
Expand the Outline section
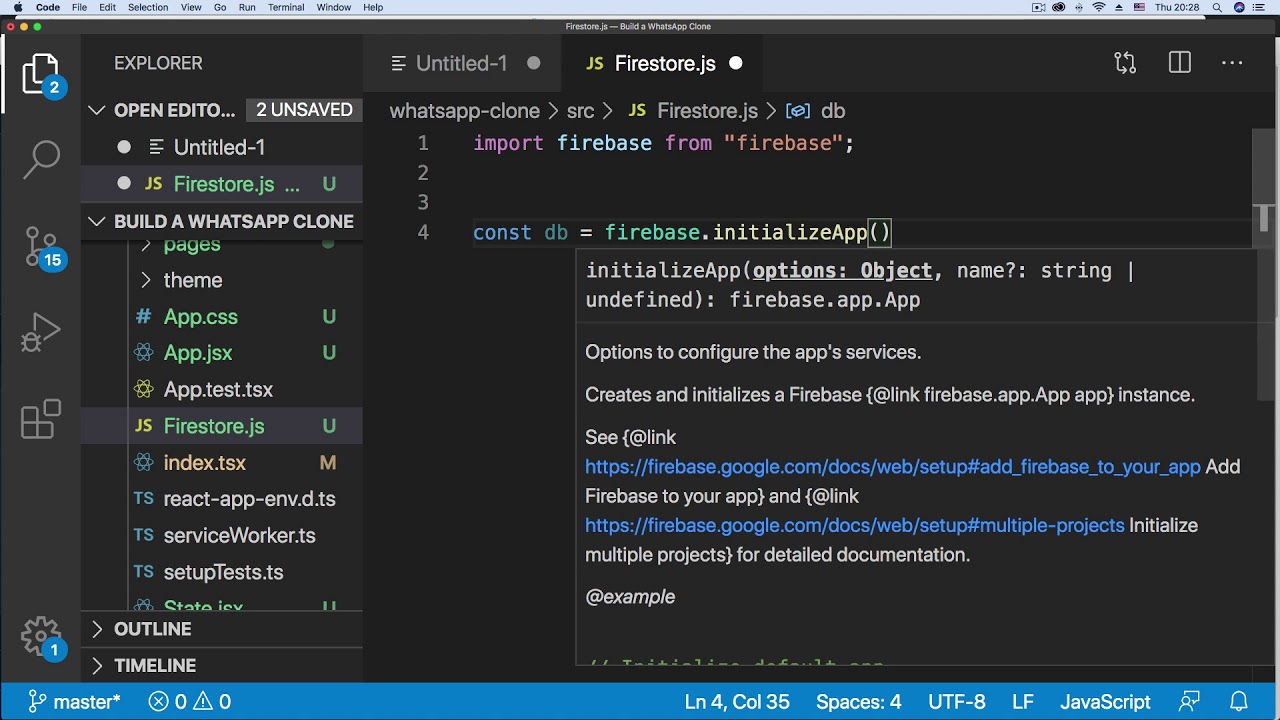click(97, 629)
